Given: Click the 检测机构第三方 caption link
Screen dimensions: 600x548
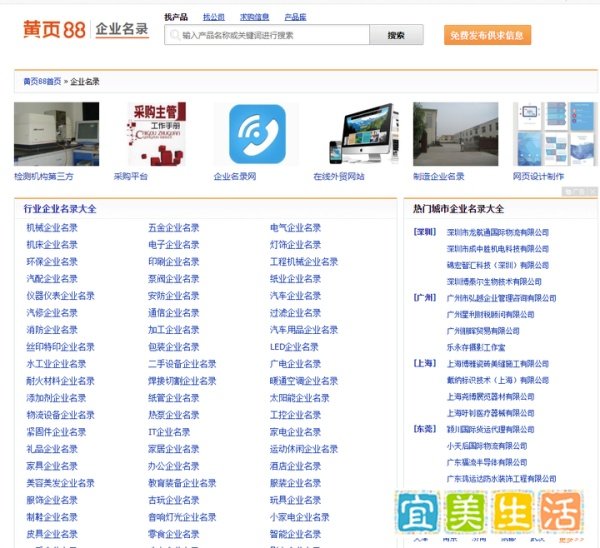Looking at the screenshot, I should point(44,176).
